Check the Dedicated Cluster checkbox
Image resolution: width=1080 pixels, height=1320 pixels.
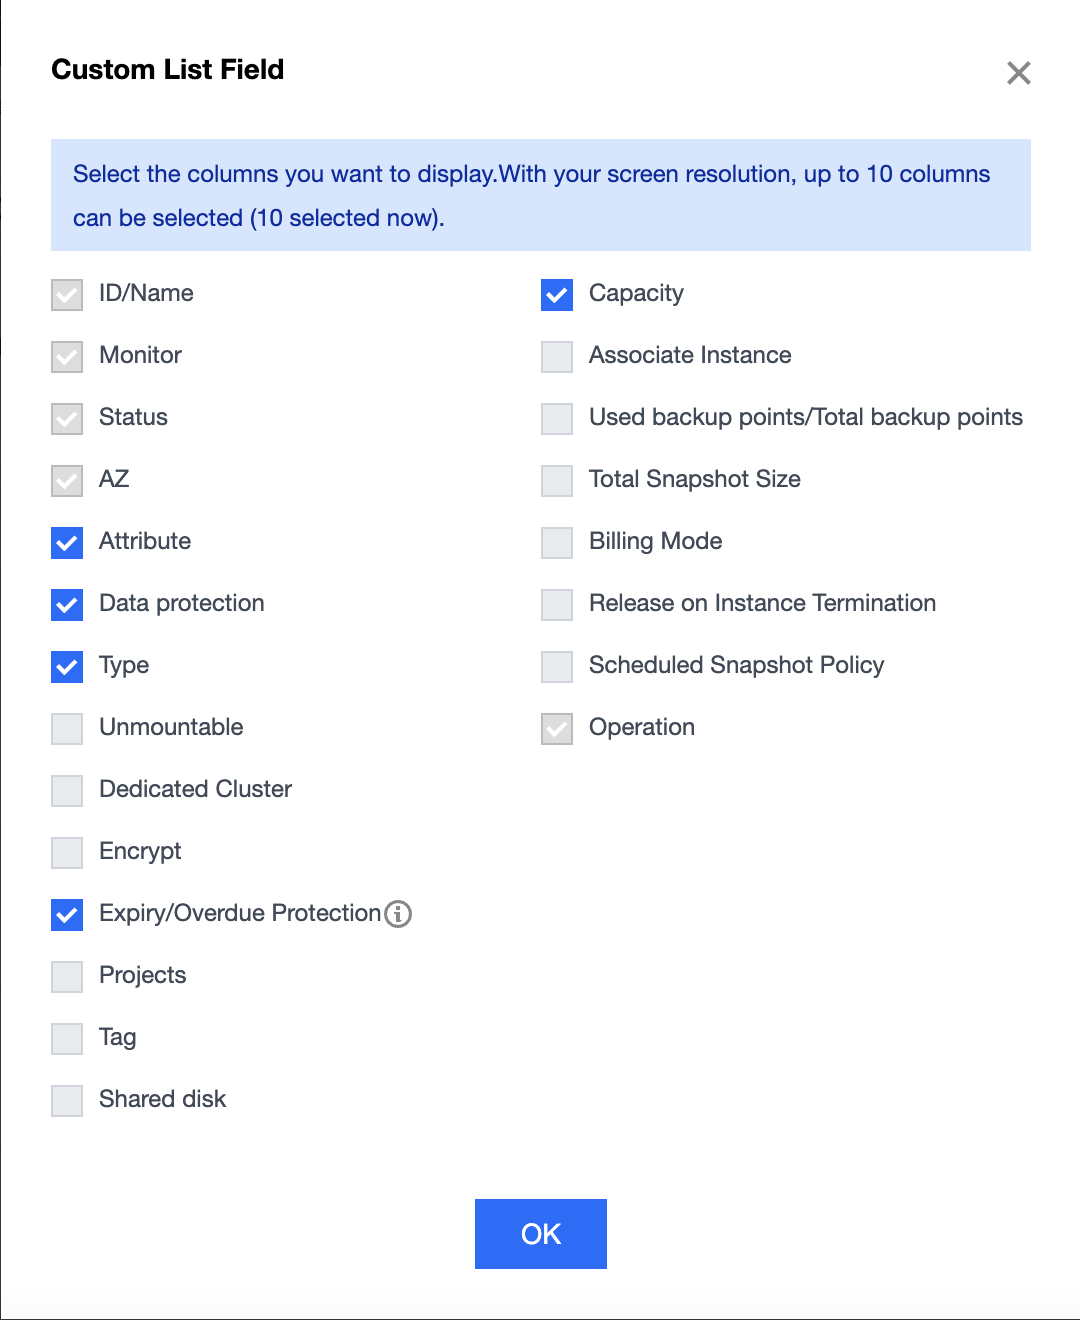click(x=67, y=791)
